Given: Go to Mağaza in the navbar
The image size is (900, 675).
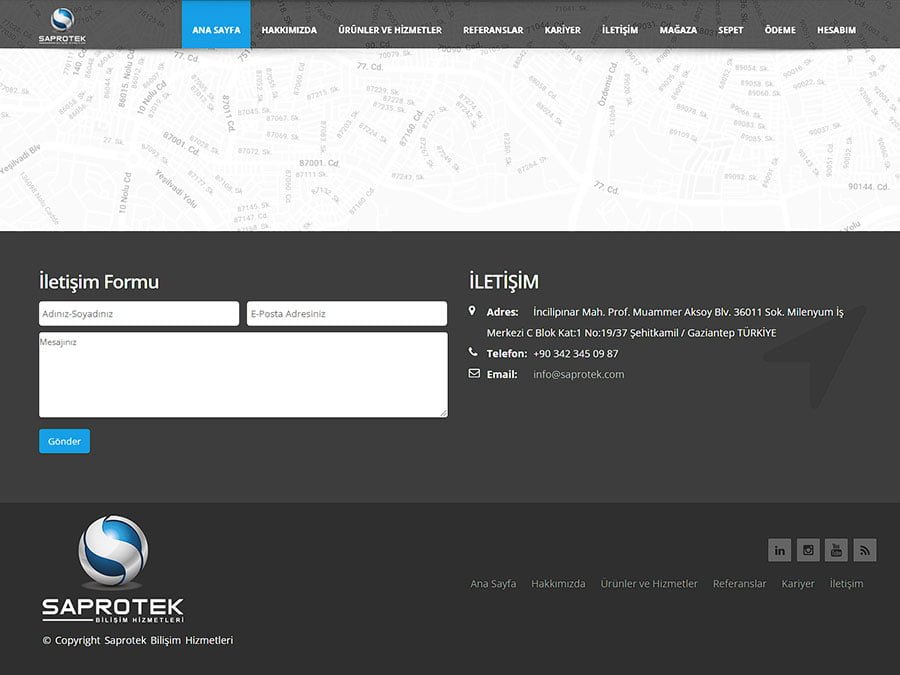Looking at the screenshot, I should (x=678, y=30).
